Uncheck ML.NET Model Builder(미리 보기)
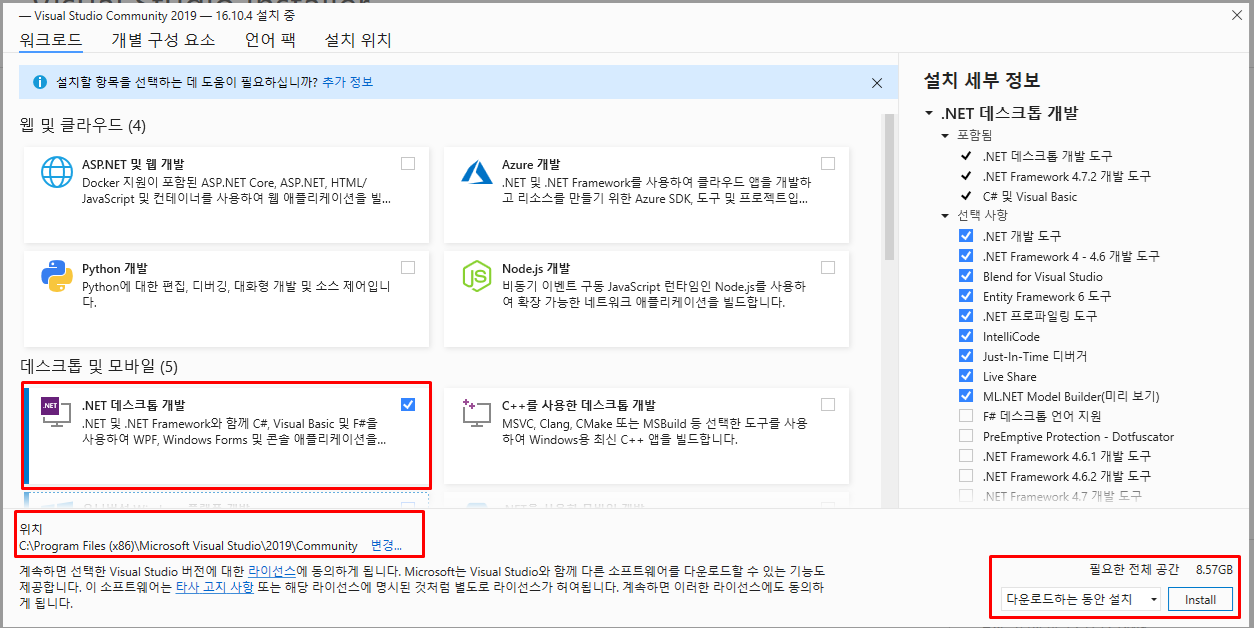Image resolution: width=1254 pixels, height=628 pixels. pos(966,396)
